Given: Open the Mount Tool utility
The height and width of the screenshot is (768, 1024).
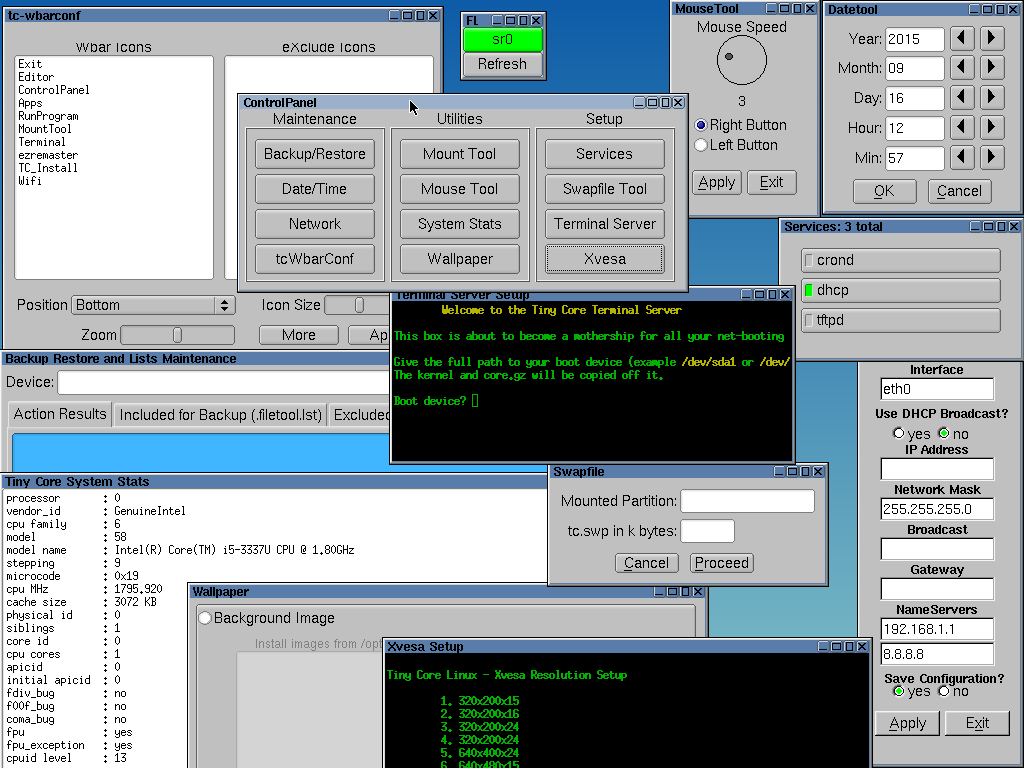Looking at the screenshot, I should (x=459, y=153).
